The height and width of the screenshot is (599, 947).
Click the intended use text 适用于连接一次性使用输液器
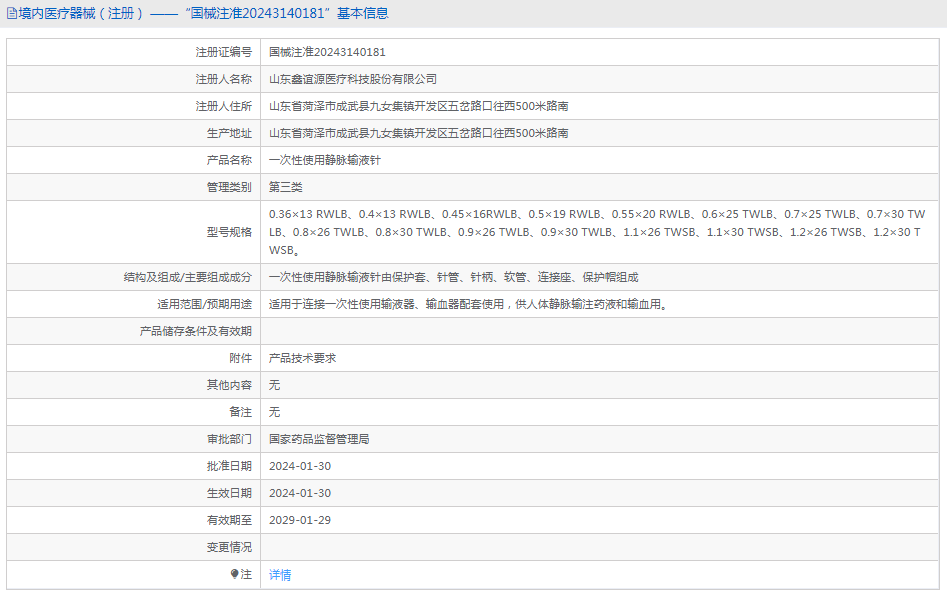(x=468, y=304)
